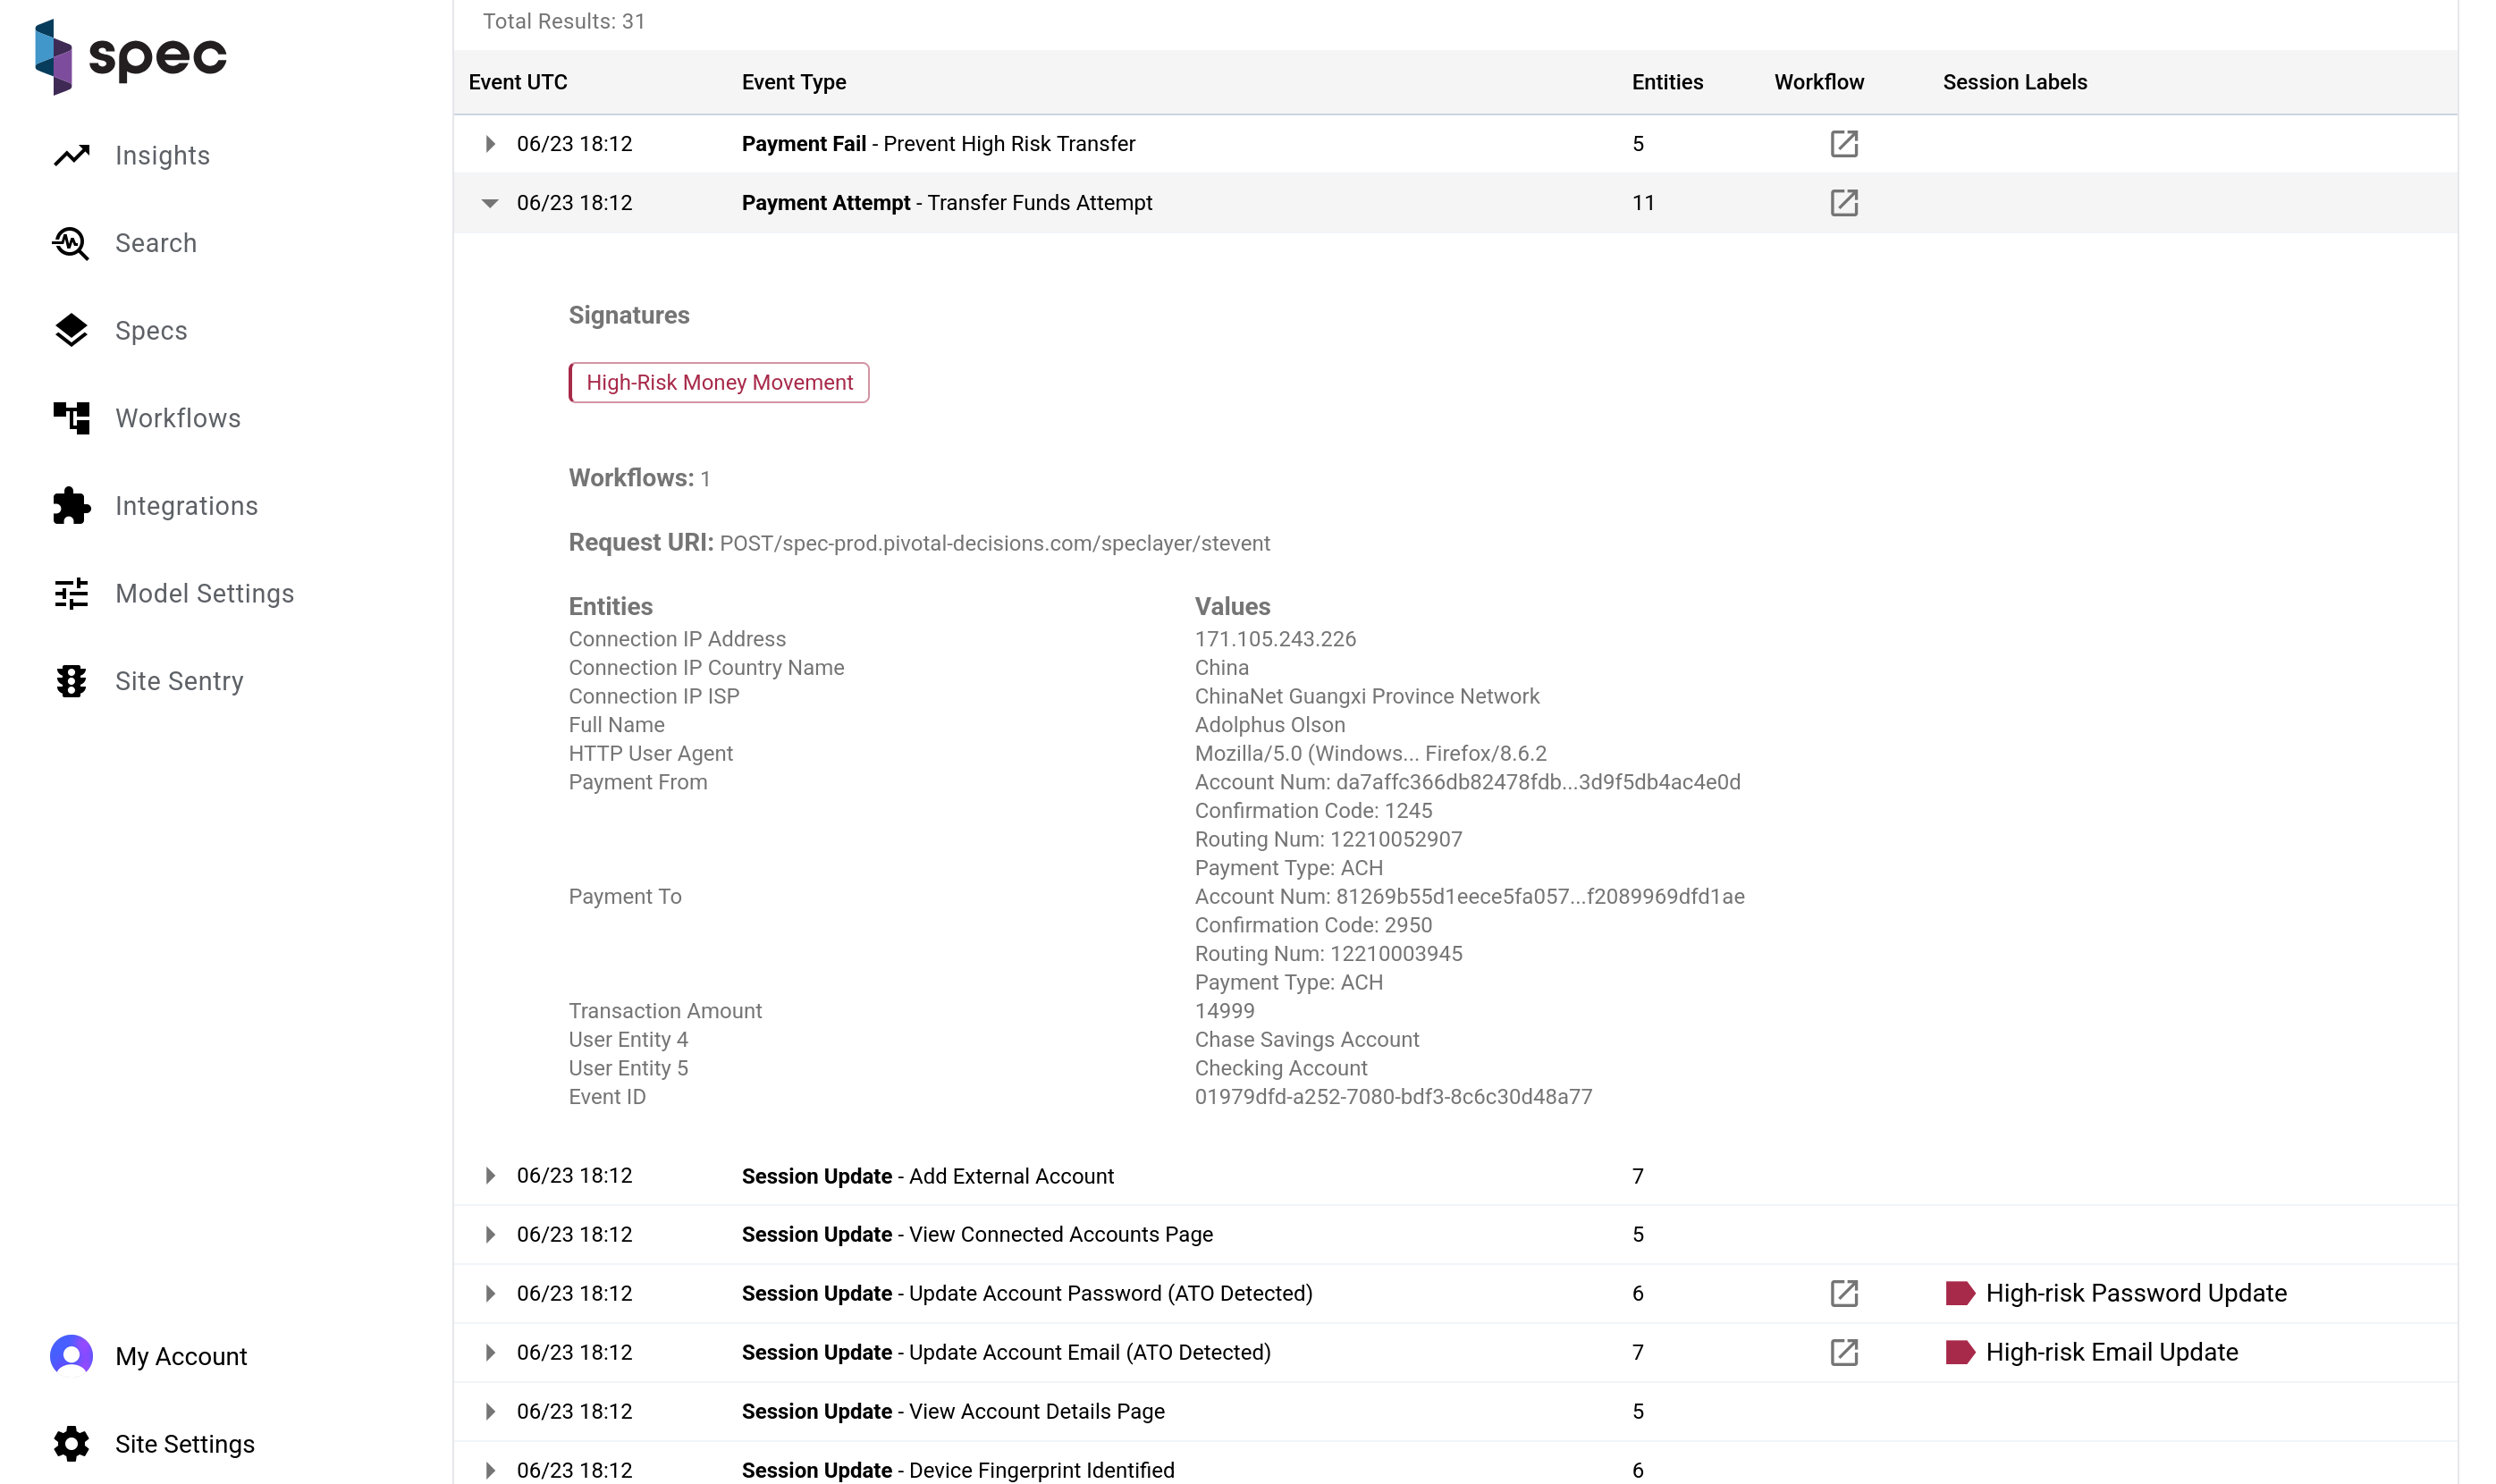Click the Event UTC column header
This screenshot has width=2496, height=1484.
coord(518,82)
